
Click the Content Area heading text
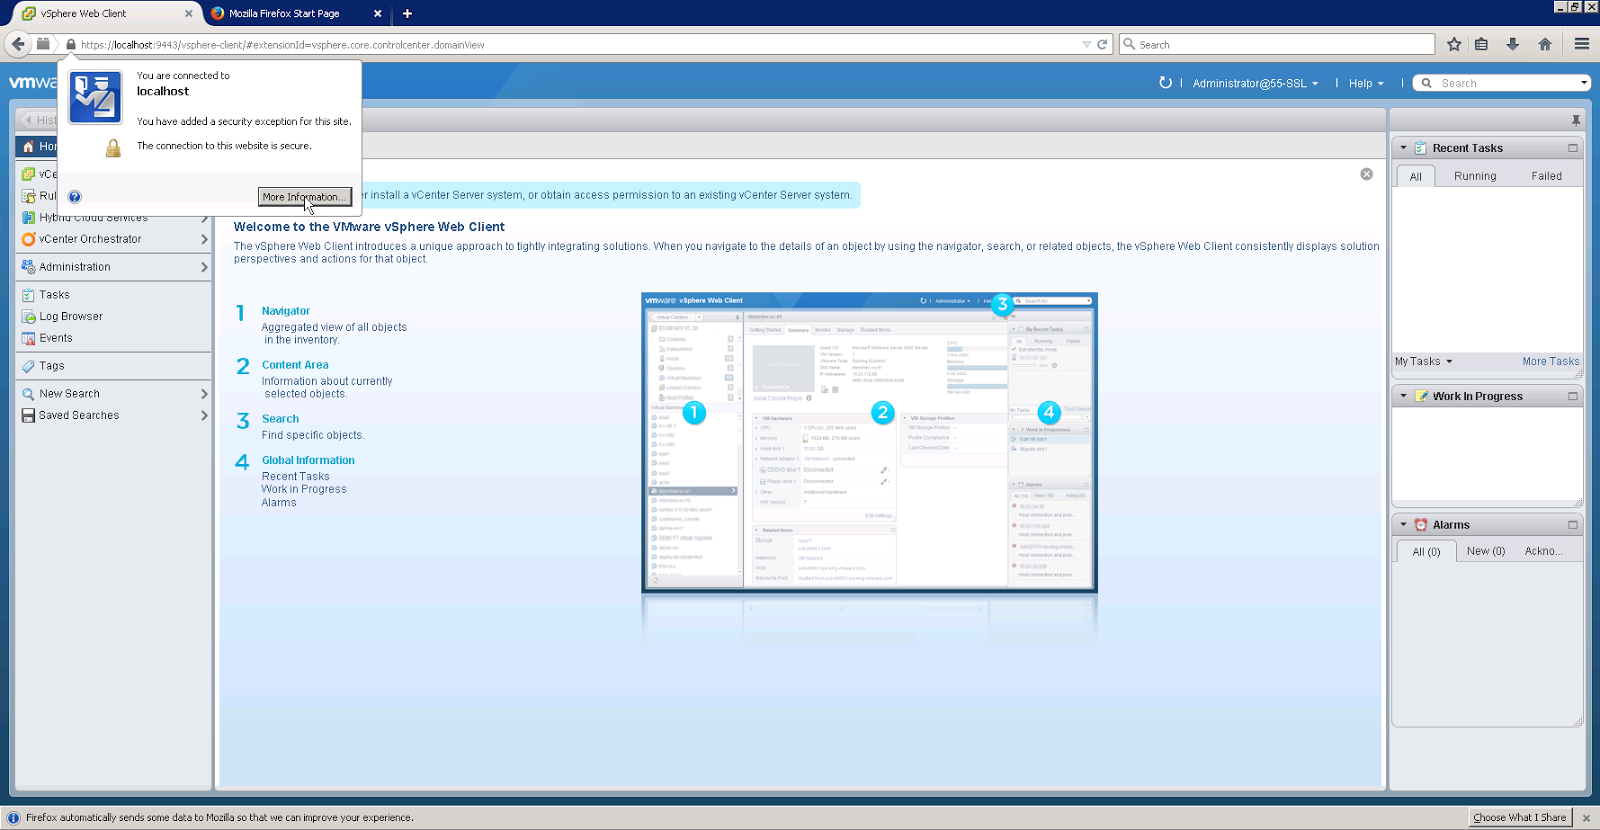coord(295,365)
